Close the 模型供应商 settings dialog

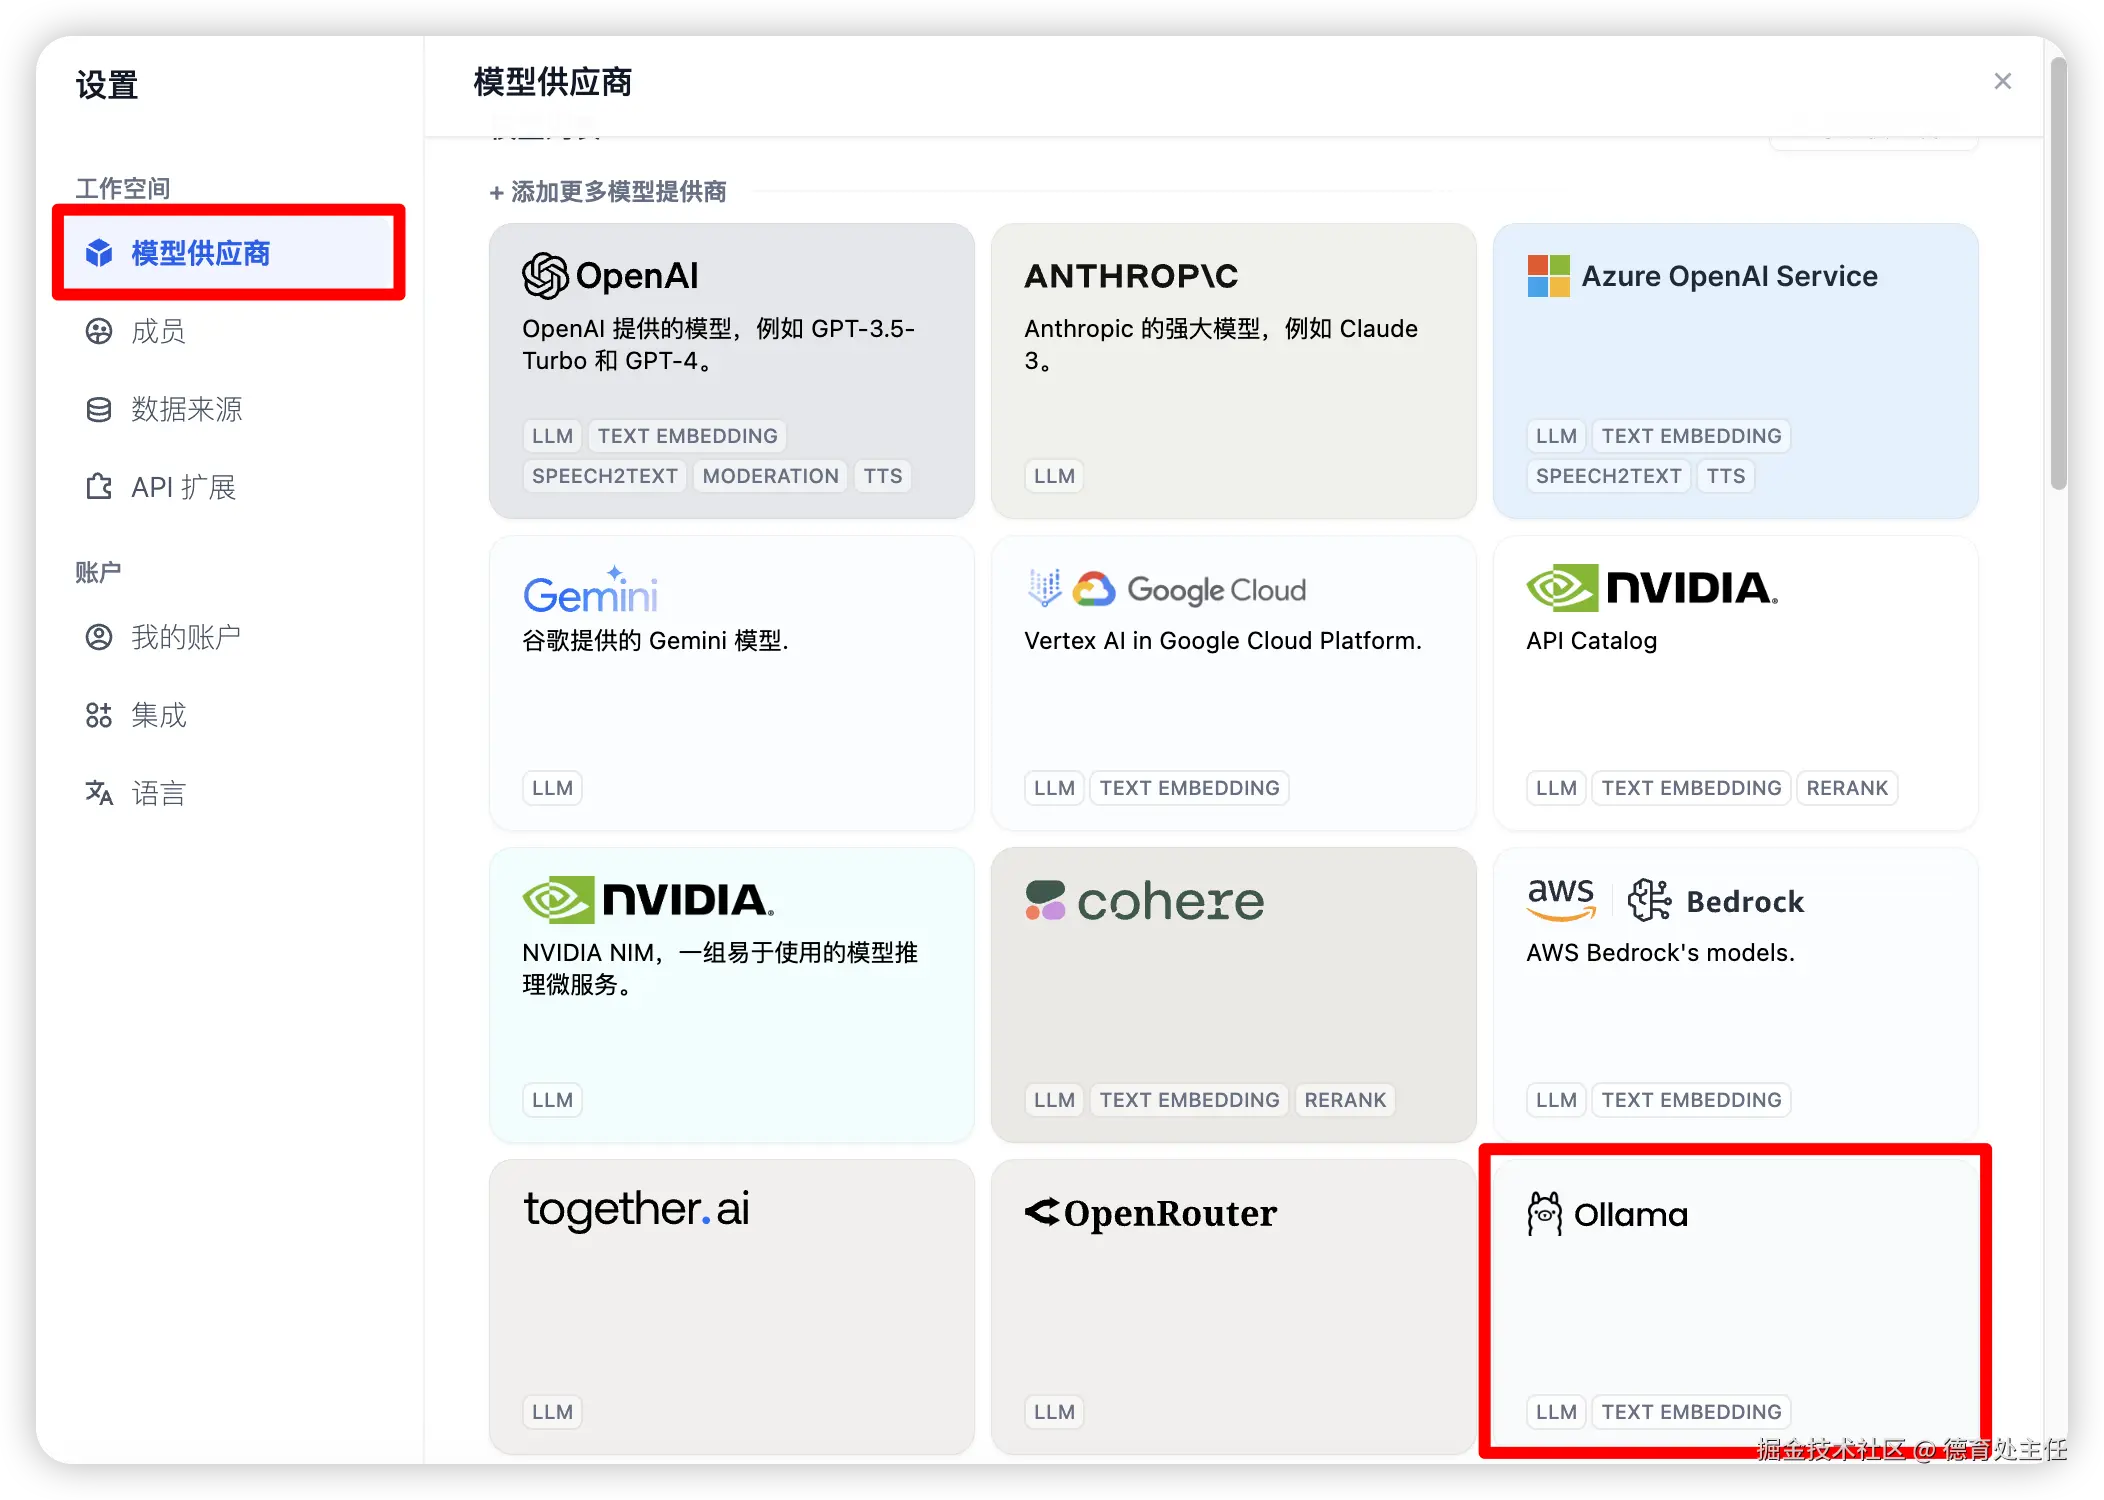2003,81
